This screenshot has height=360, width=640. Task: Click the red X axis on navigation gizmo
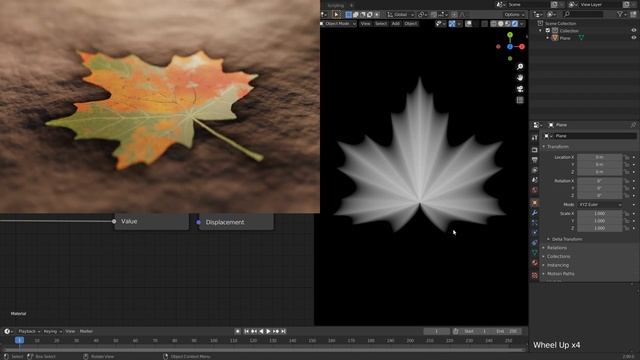point(522,47)
